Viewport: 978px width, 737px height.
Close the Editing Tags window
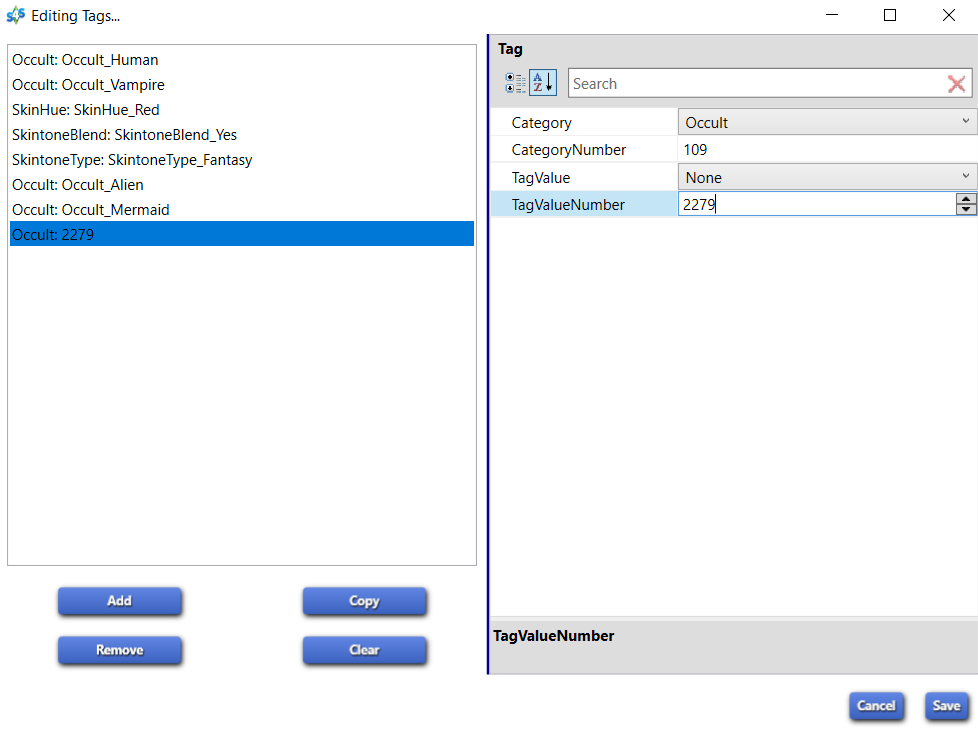949,15
